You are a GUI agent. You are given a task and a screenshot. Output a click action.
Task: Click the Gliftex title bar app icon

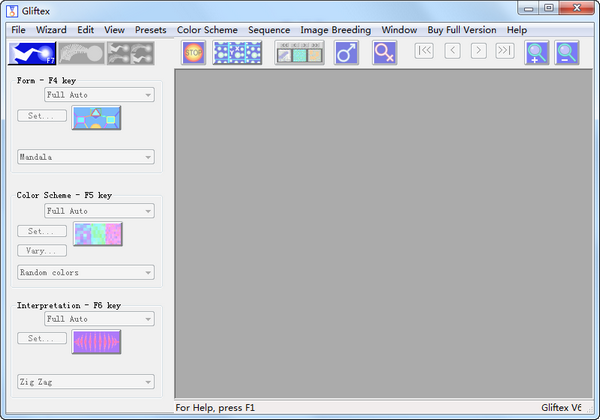(x=12, y=11)
